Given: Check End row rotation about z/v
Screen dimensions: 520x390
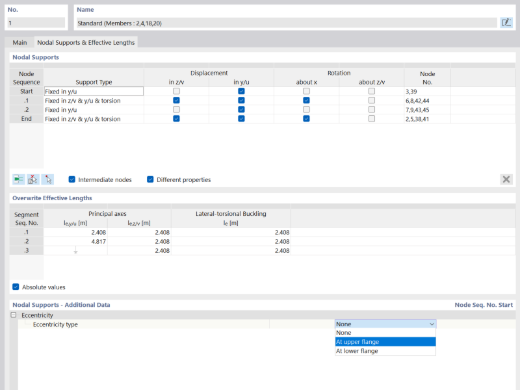Looking at the screenshot, I should coord(371,119).
